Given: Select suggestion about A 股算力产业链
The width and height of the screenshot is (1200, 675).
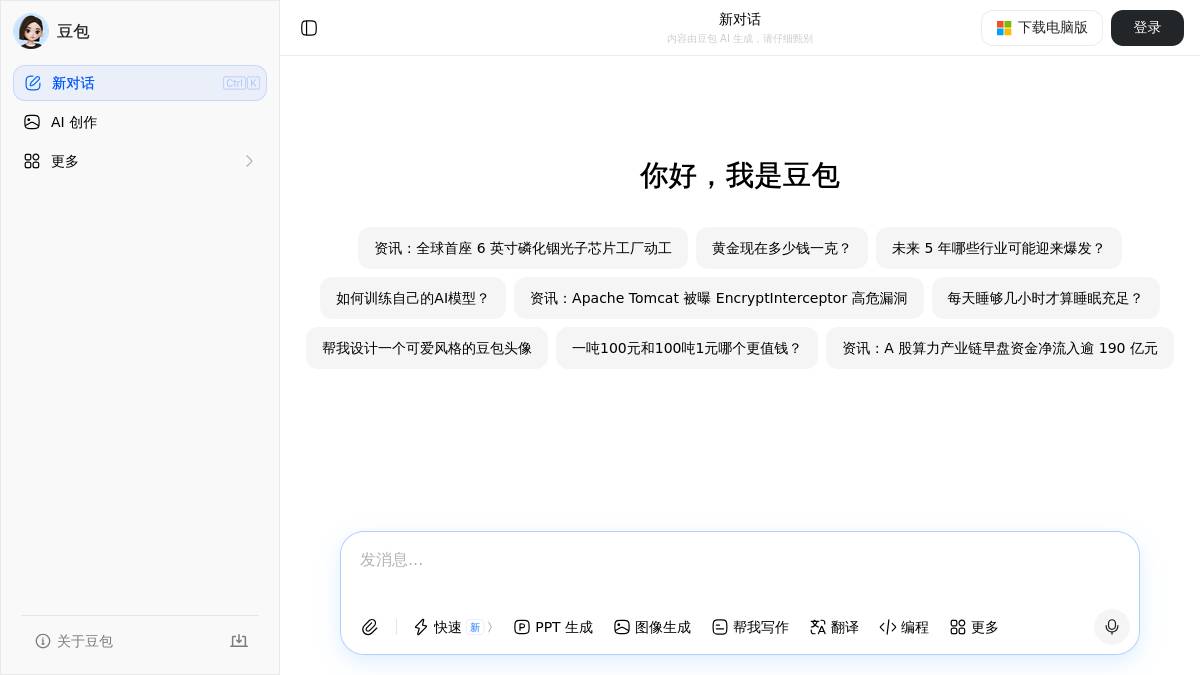Looking at the screenshot, I should tap(1000, 348).
